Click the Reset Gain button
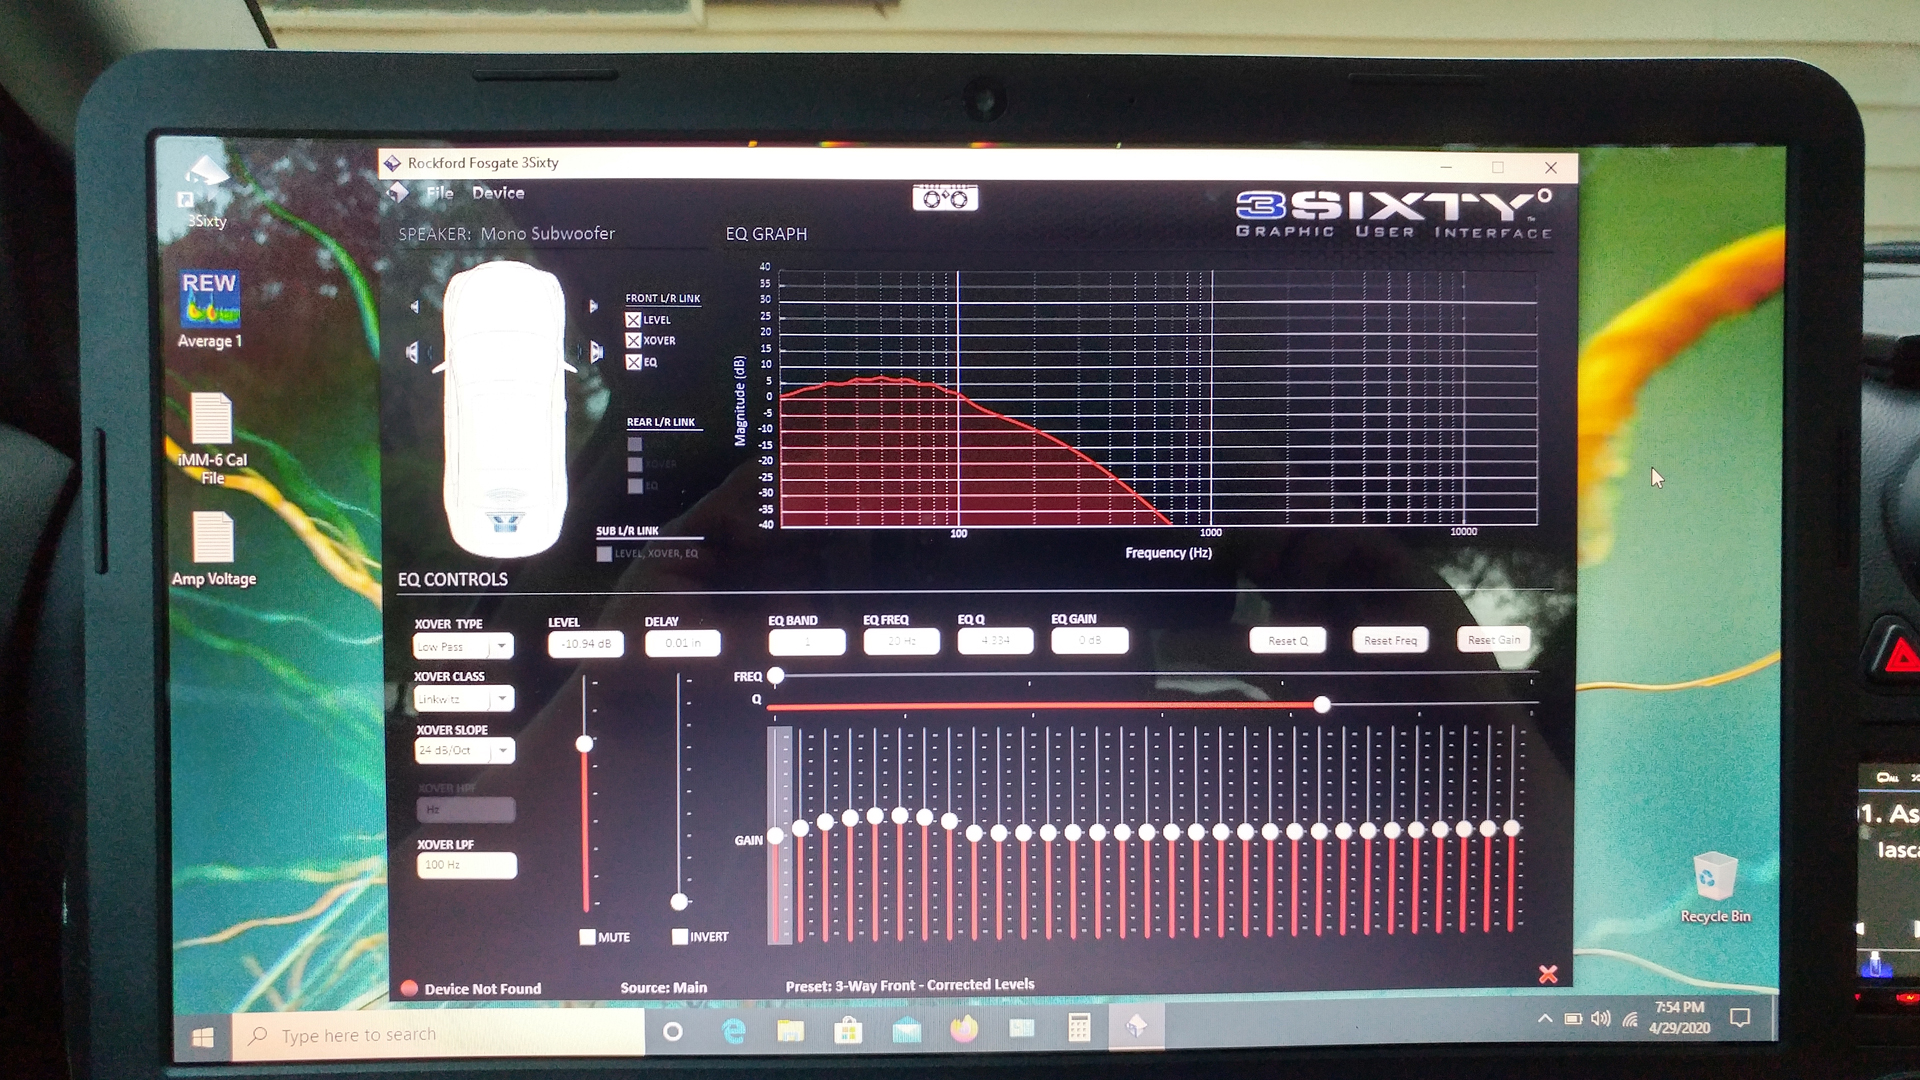 [x=1494, y=640]
